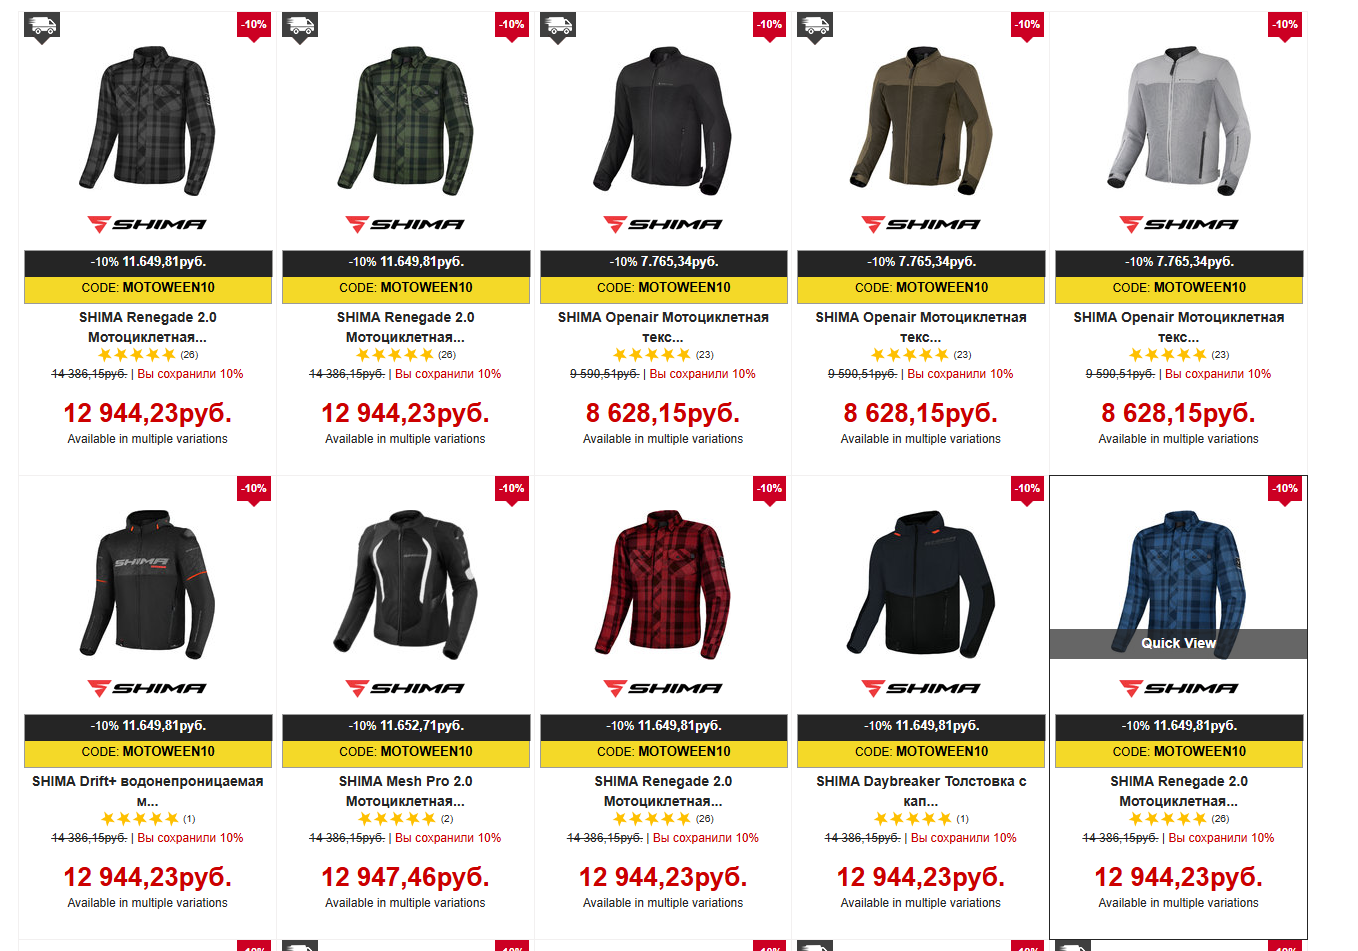Open SHIMA Drift+ водонепроницаемая product title
Viewport: 1358px width, 951px height.
click(147, 791)
